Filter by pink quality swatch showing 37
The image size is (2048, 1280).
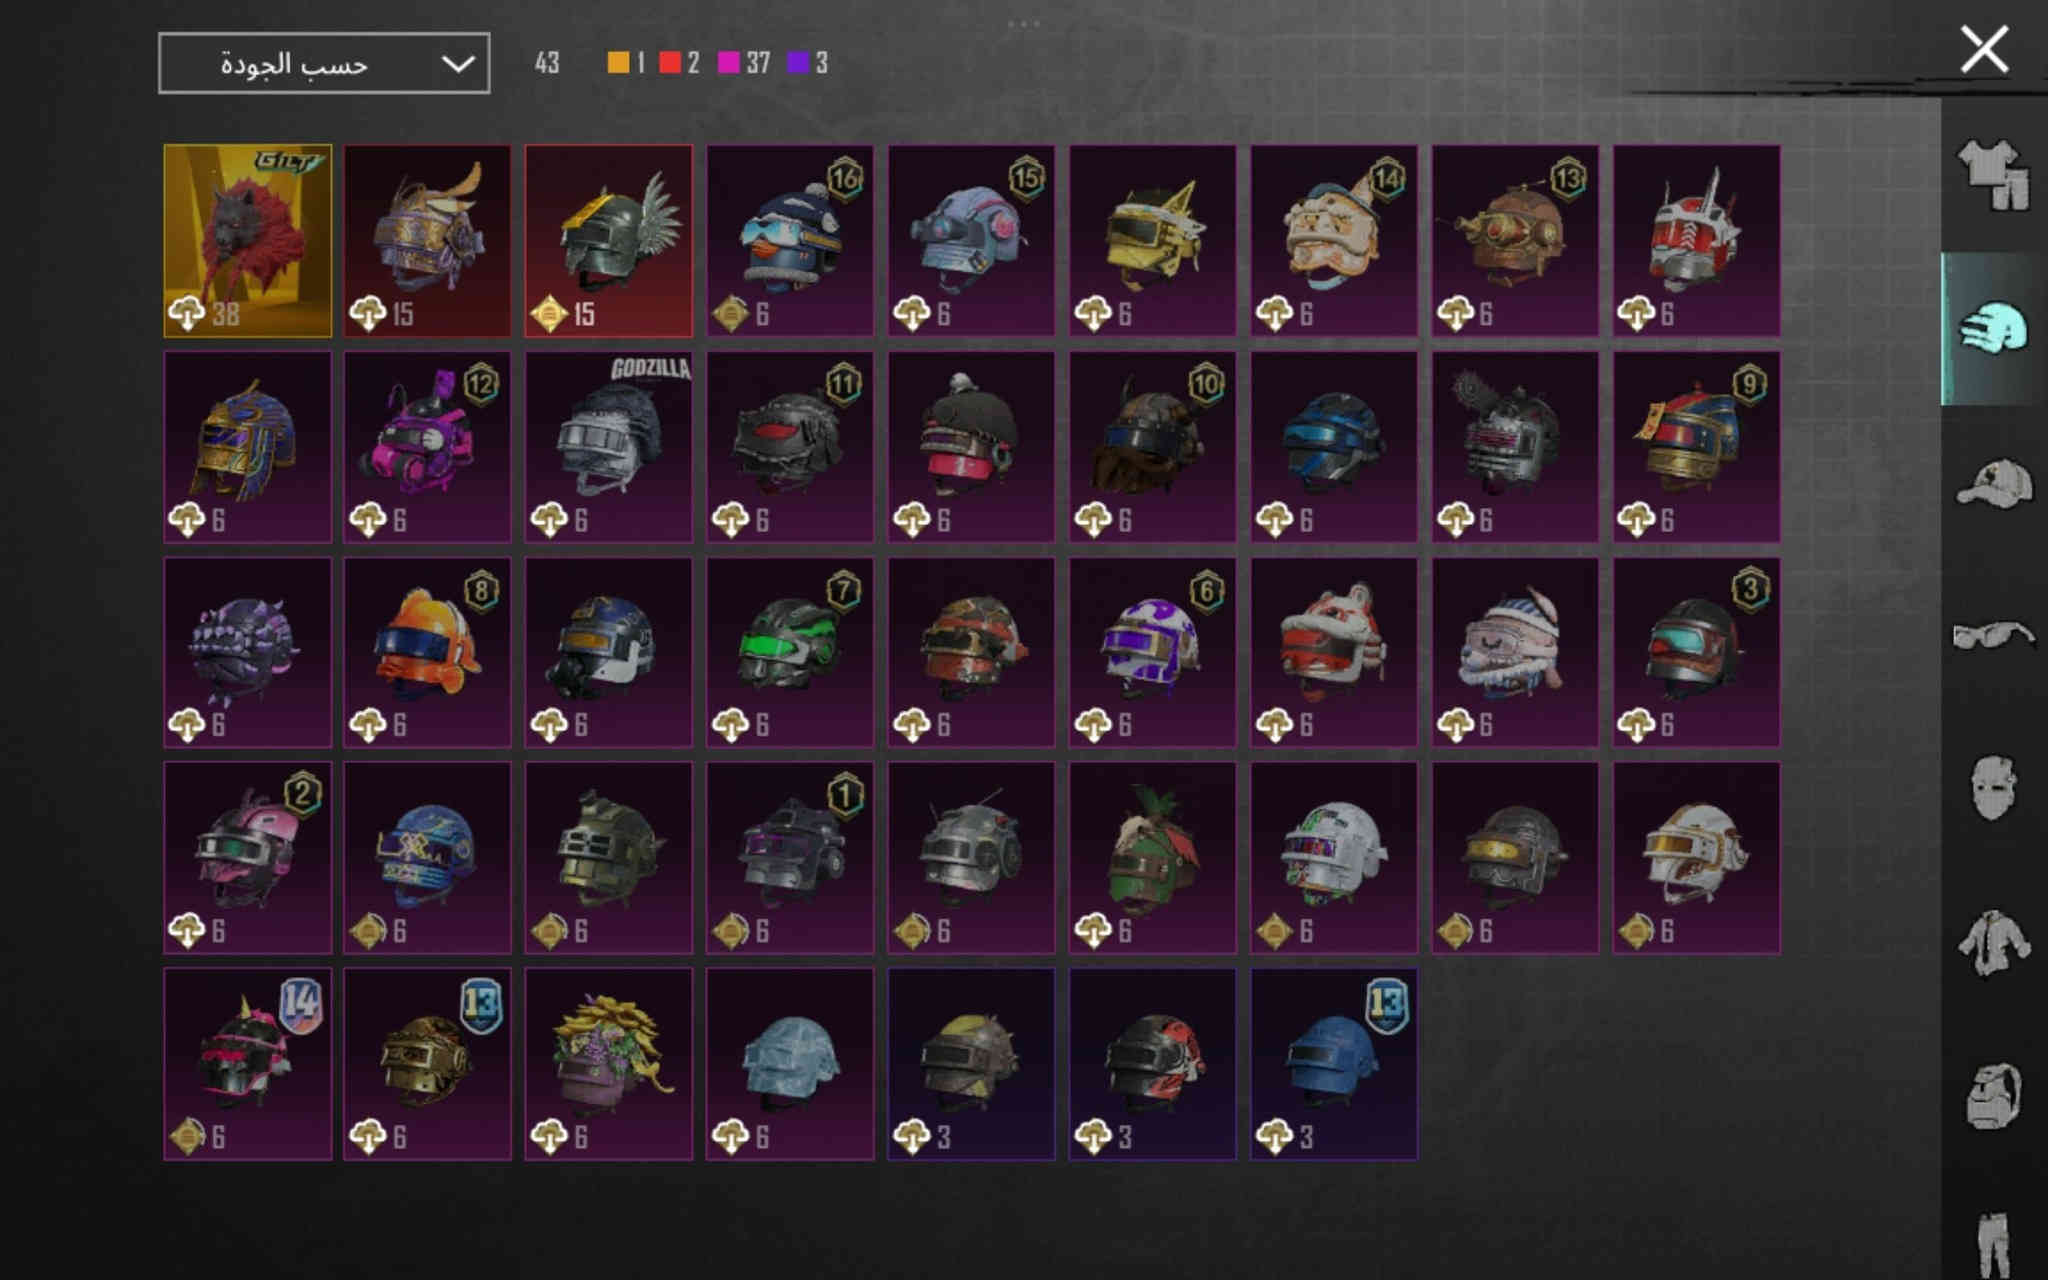coord(745,63)
